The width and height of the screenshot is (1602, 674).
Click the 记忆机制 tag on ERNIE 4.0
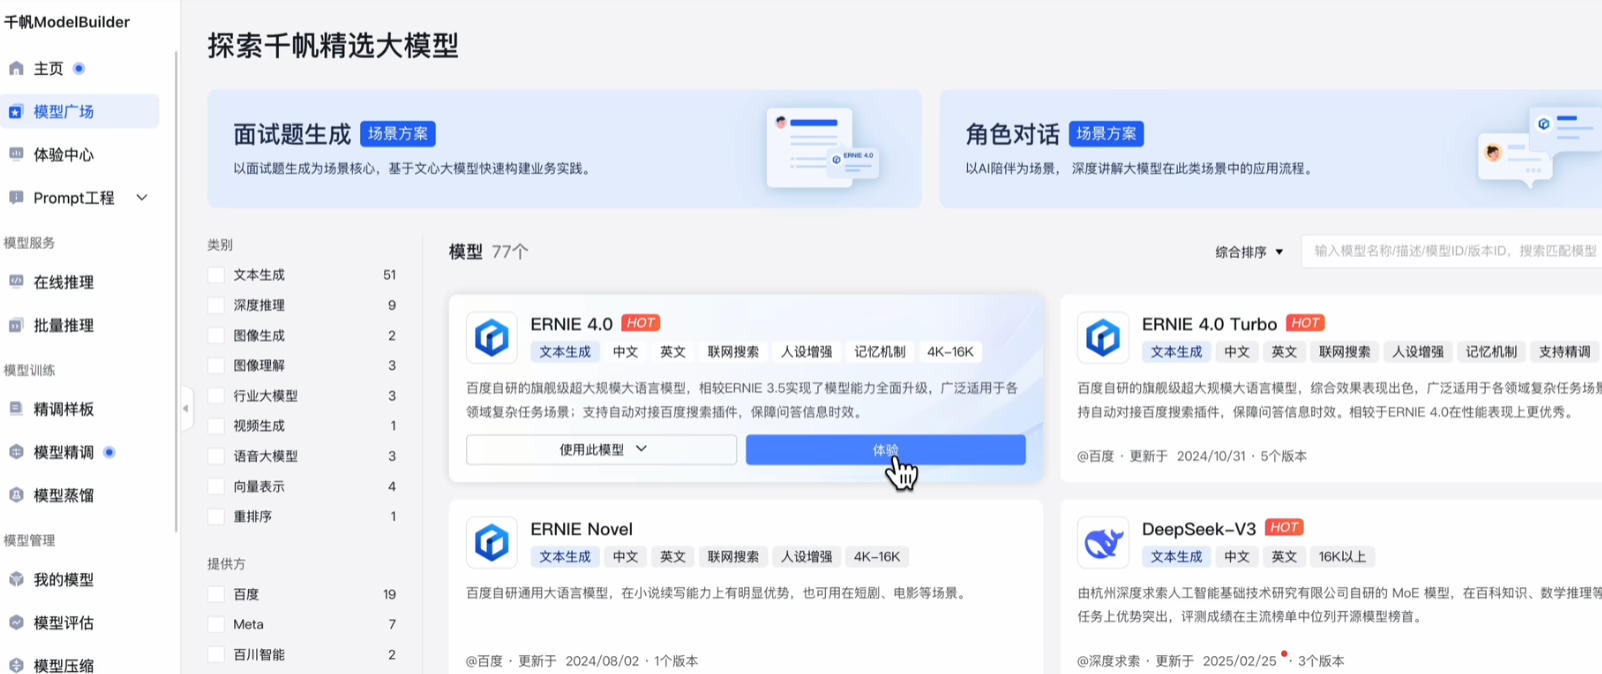[x=880, y=352]
